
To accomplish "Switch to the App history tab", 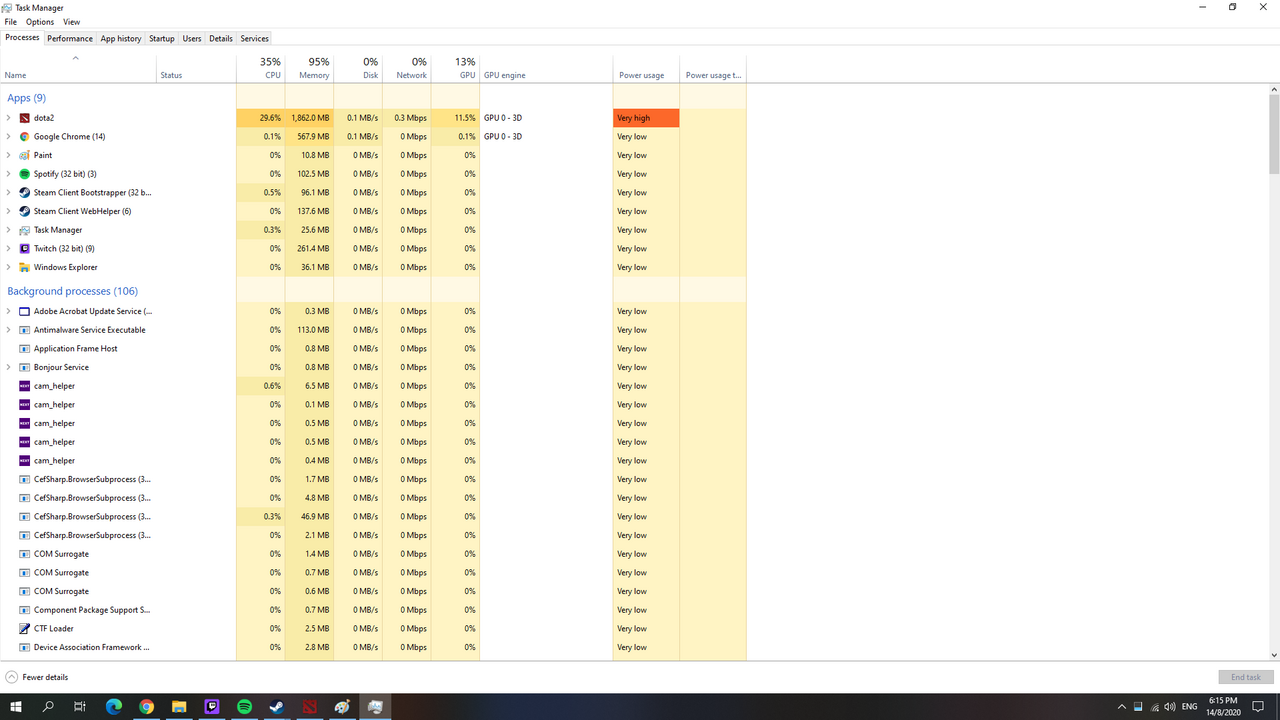I will [x=121, y=39].
